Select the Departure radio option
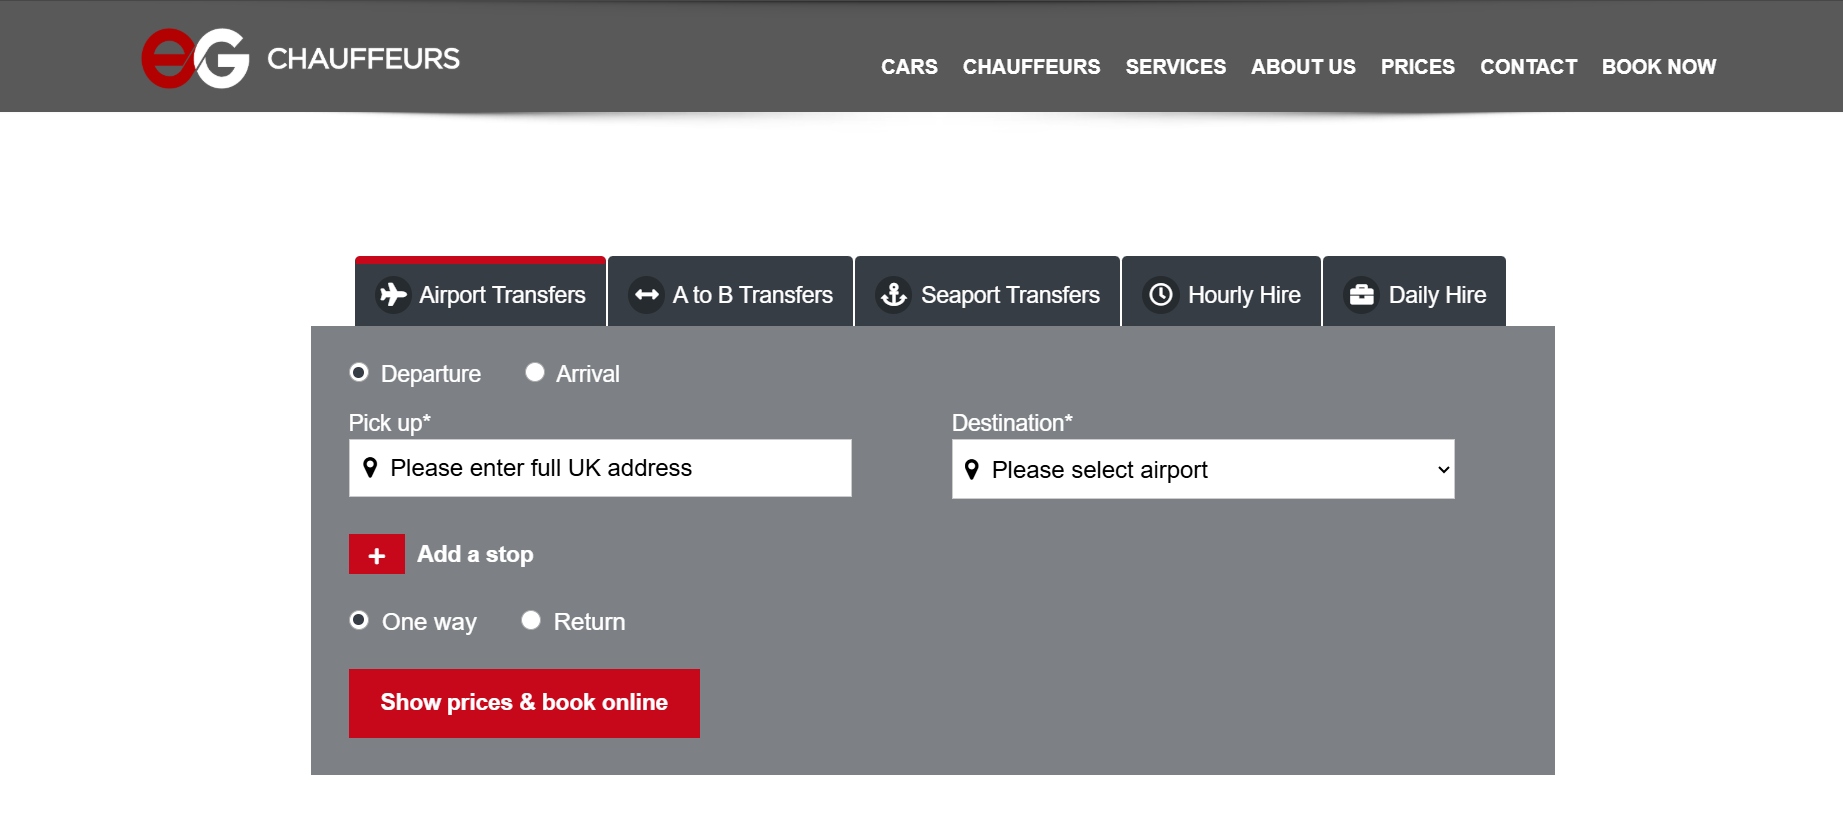 (x=359, y=372)
